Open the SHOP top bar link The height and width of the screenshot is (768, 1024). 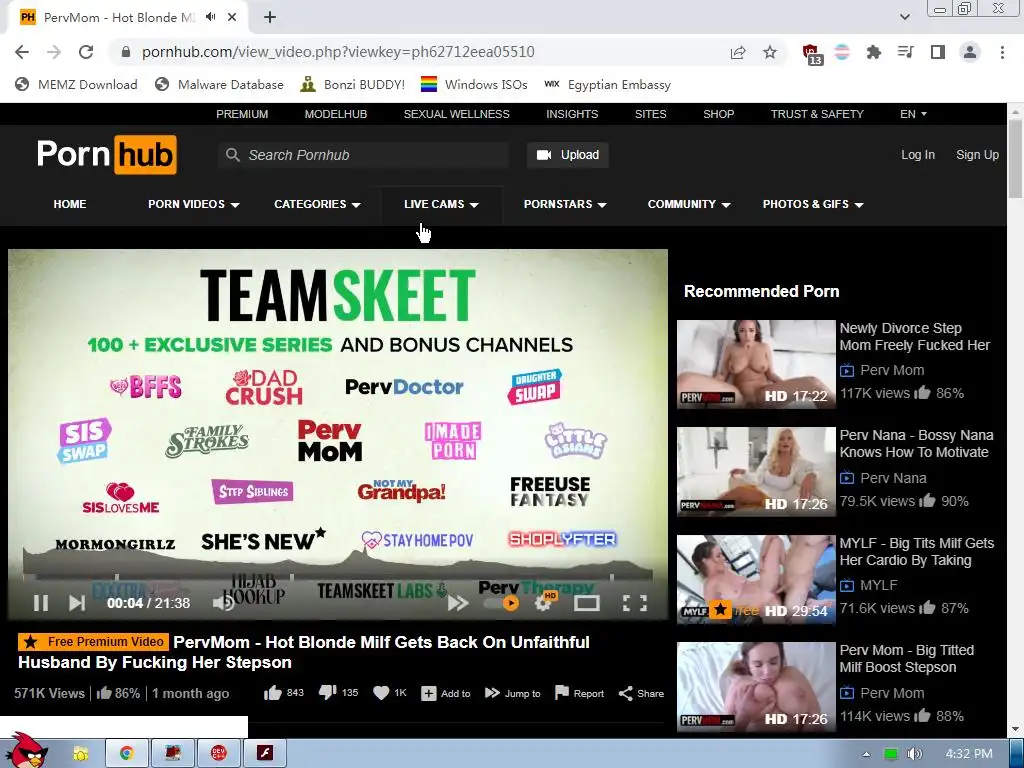click(718, 114)
